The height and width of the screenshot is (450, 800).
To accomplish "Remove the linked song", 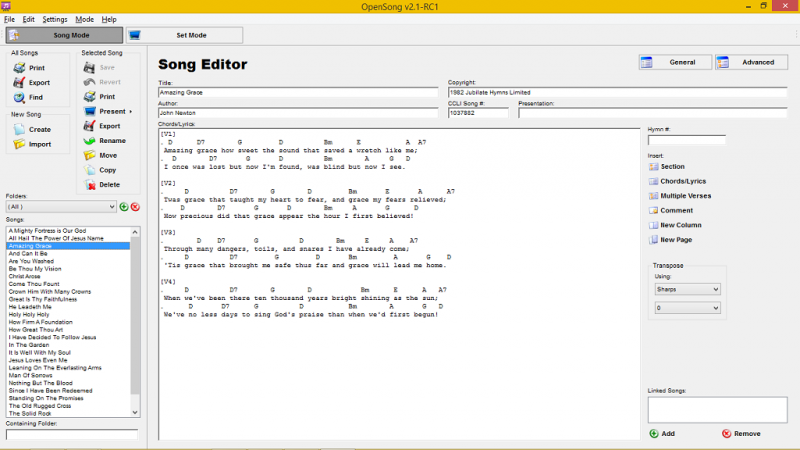I will [x=740, y=433].
